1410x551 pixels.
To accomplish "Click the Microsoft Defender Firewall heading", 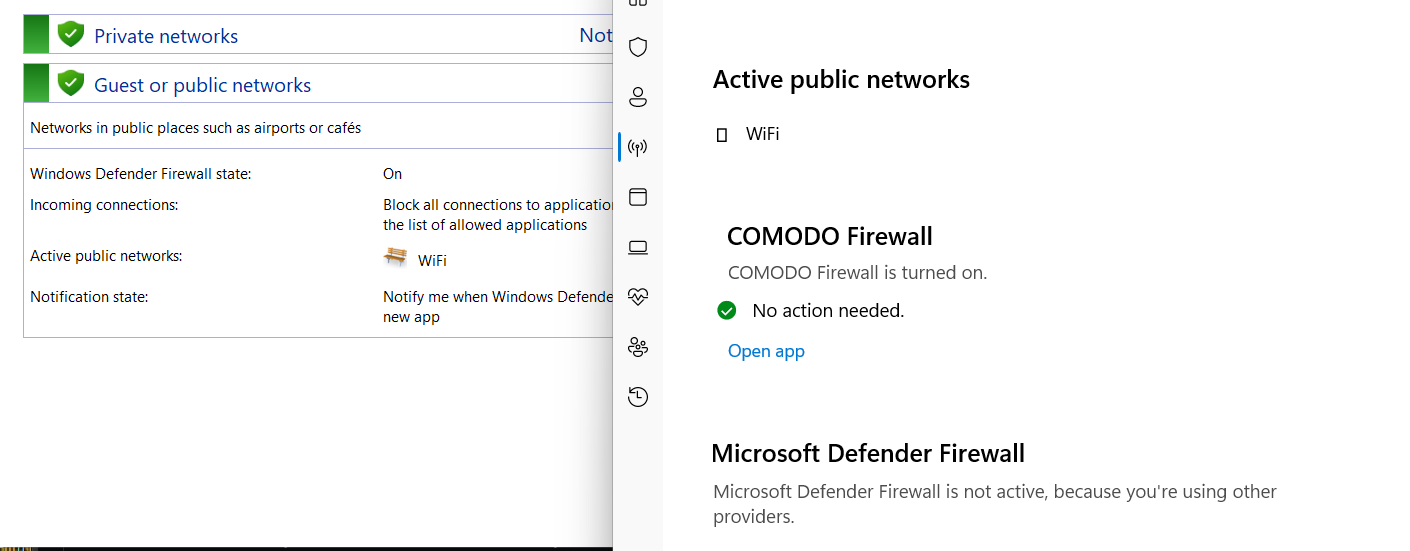I will click(x=868, y=454).
